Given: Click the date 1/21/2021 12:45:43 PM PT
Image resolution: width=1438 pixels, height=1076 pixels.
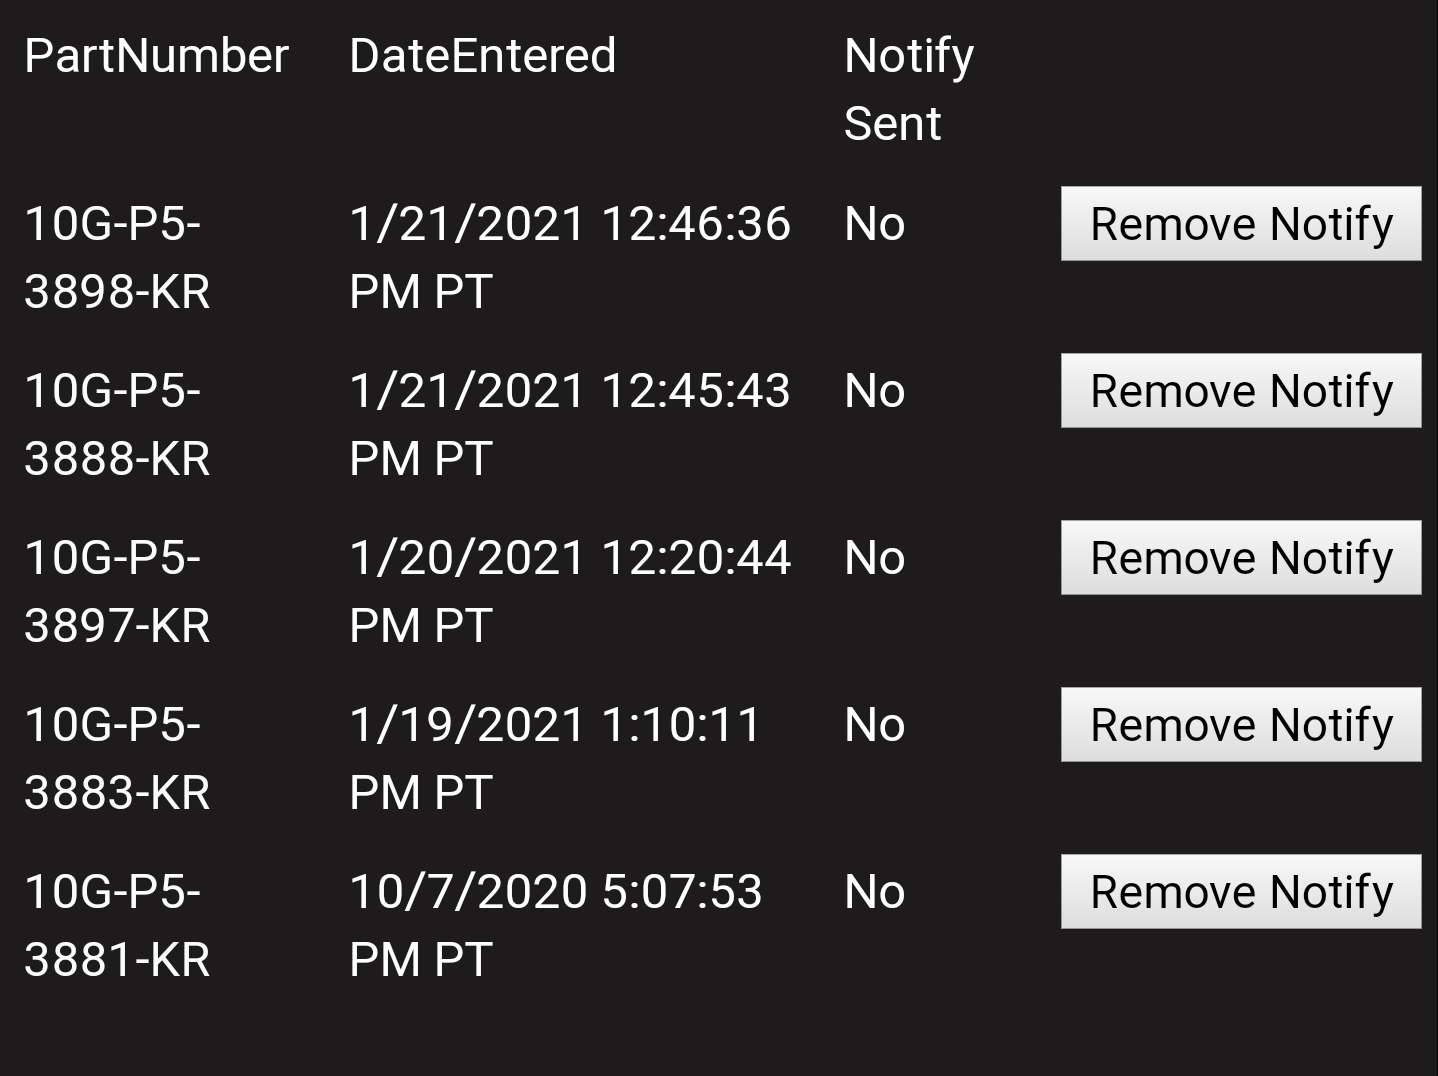Looking at the screenshot, I should [569, 424].
